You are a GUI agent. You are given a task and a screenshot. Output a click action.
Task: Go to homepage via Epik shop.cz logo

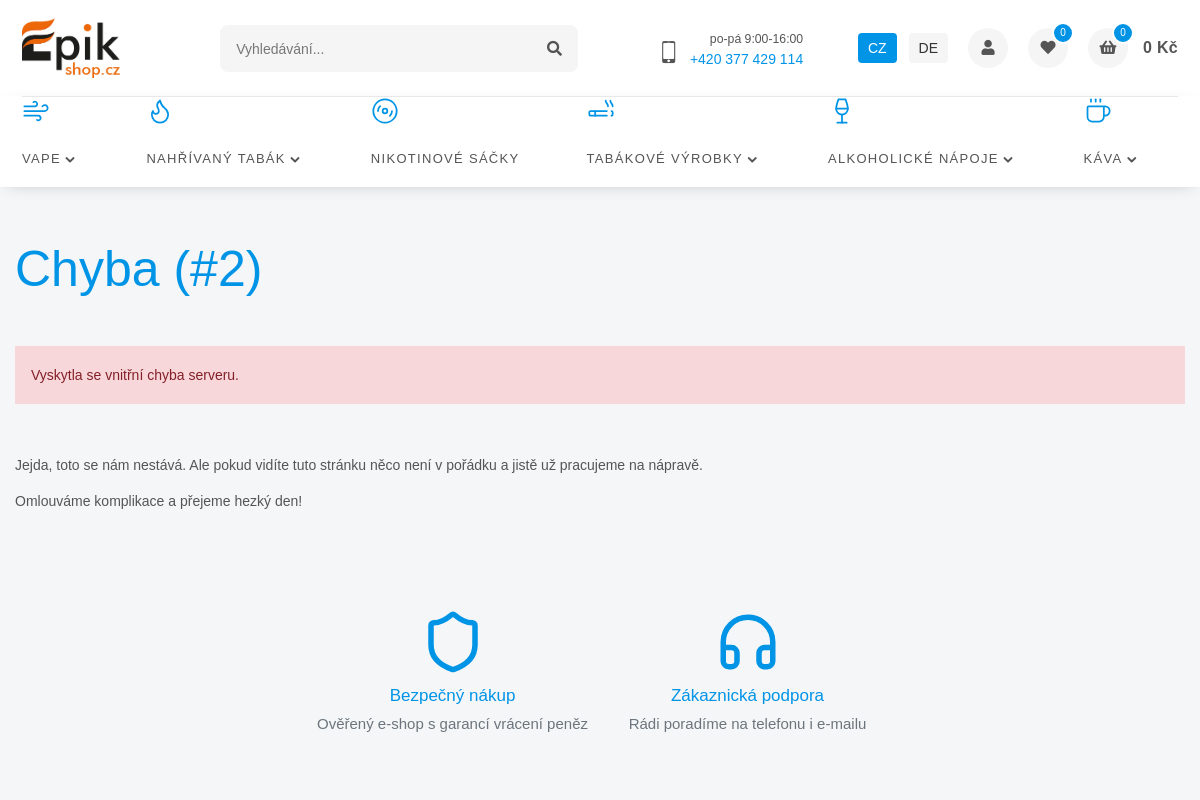71,48
